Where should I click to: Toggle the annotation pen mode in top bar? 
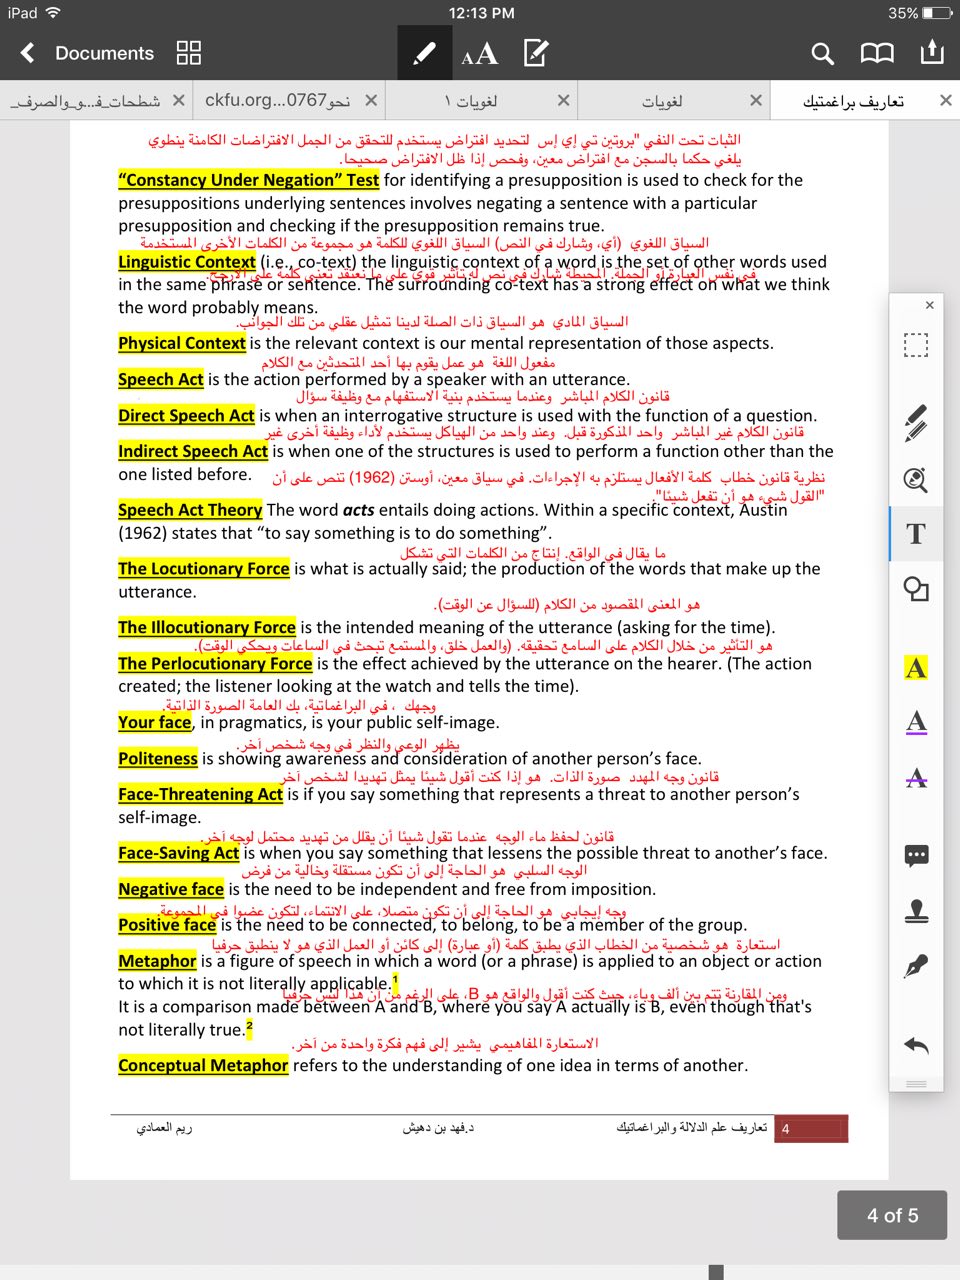pos(424,53)
